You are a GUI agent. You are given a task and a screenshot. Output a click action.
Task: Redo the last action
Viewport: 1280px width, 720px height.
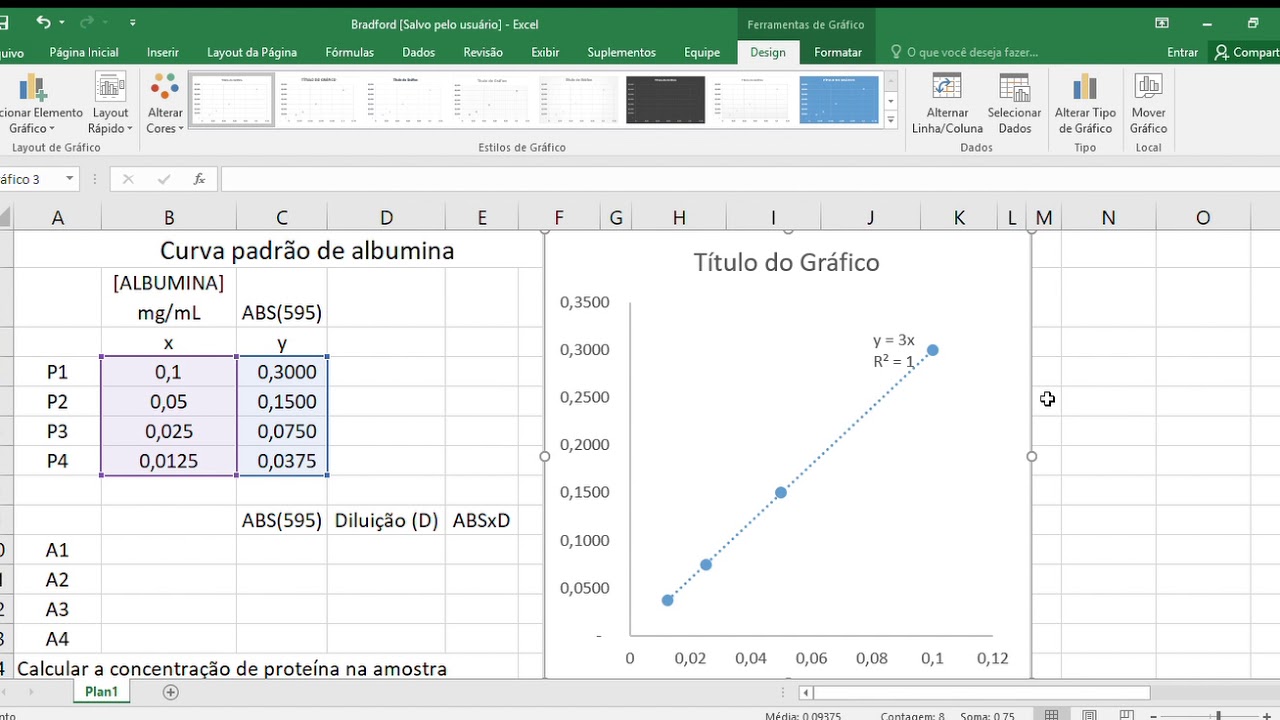coord(87,22)
